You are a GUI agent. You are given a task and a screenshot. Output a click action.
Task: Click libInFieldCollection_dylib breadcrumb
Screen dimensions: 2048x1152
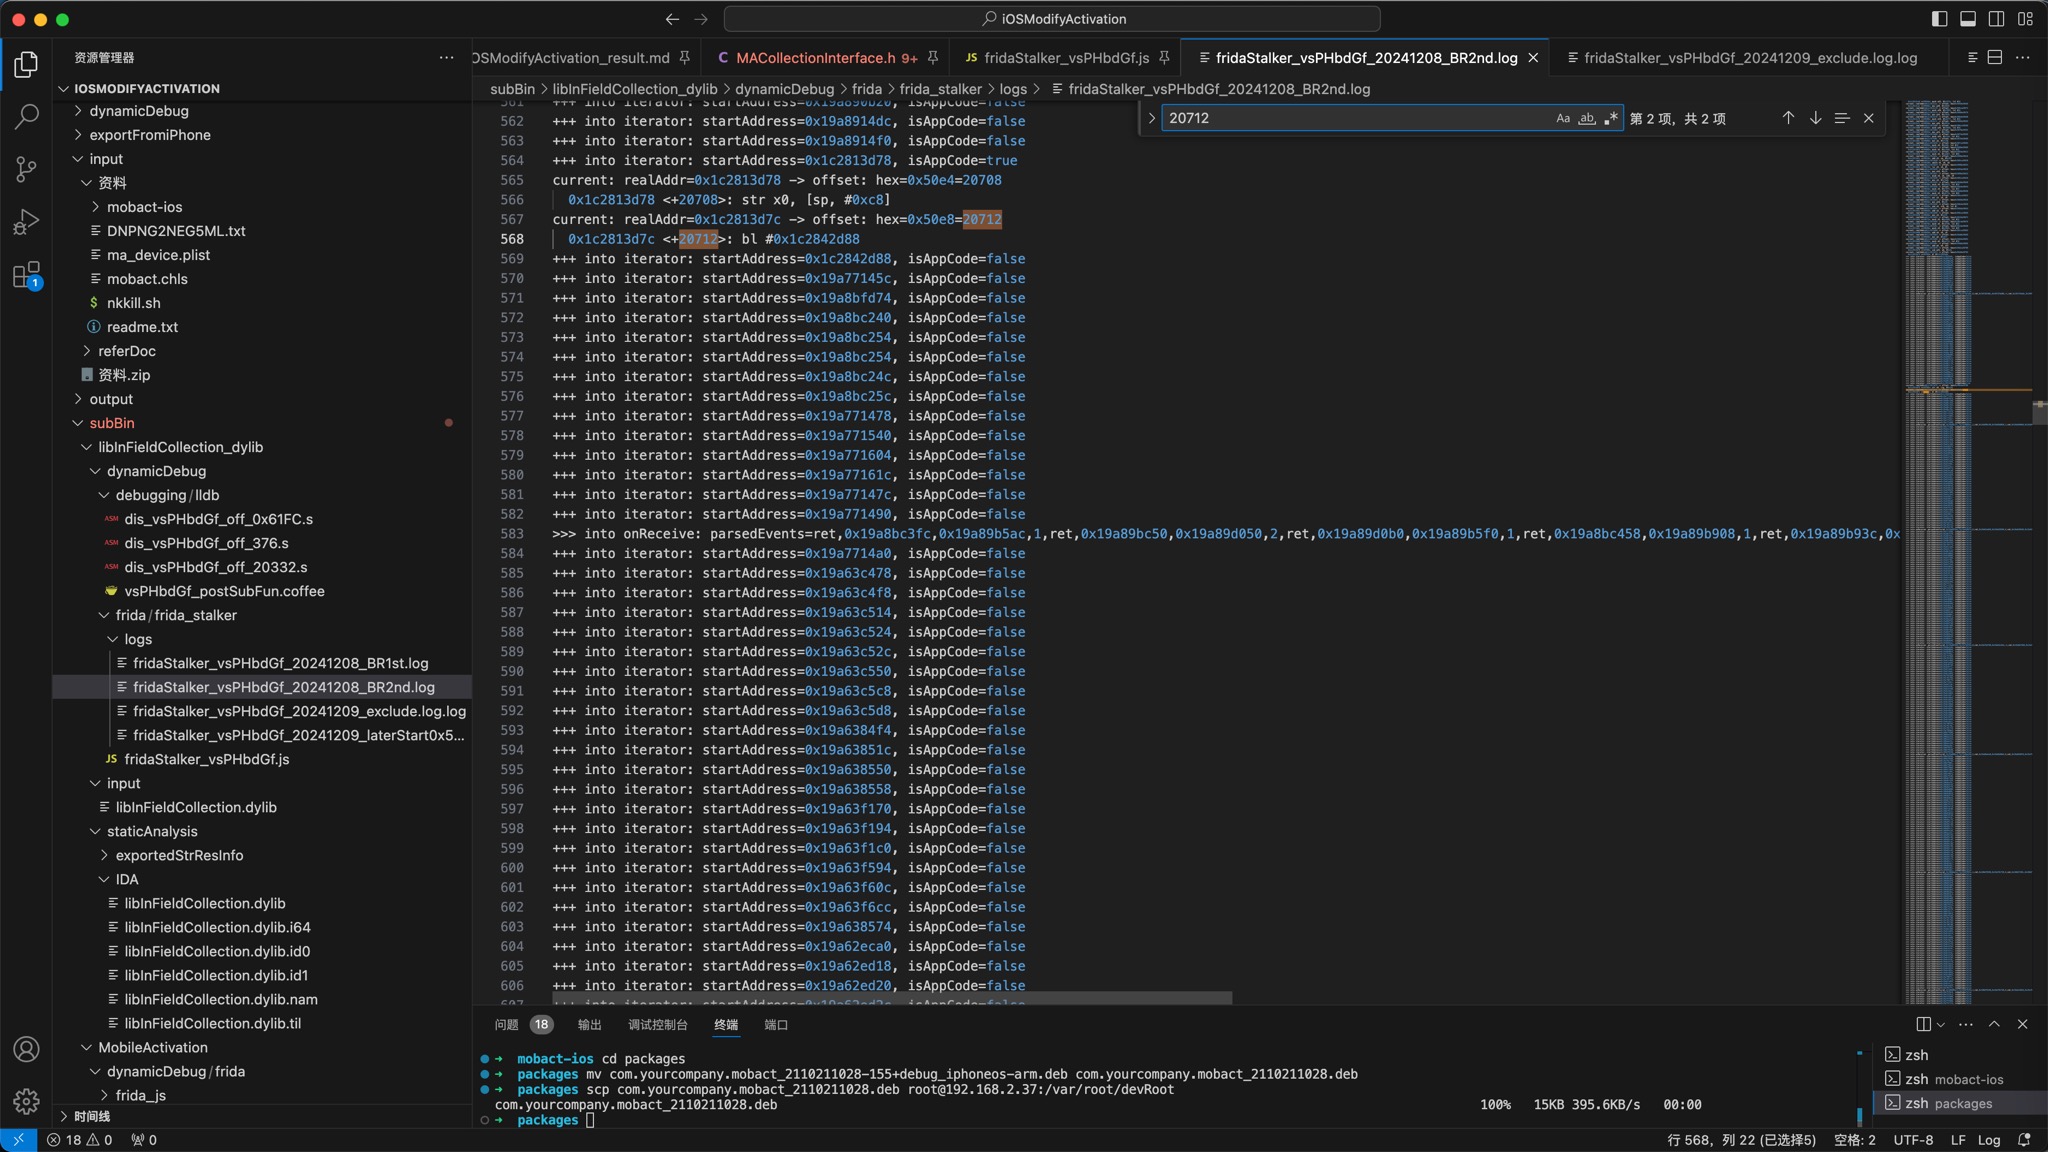635,89
